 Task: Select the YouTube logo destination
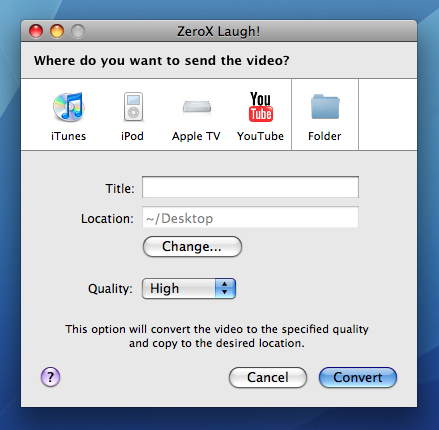(261, 107)
